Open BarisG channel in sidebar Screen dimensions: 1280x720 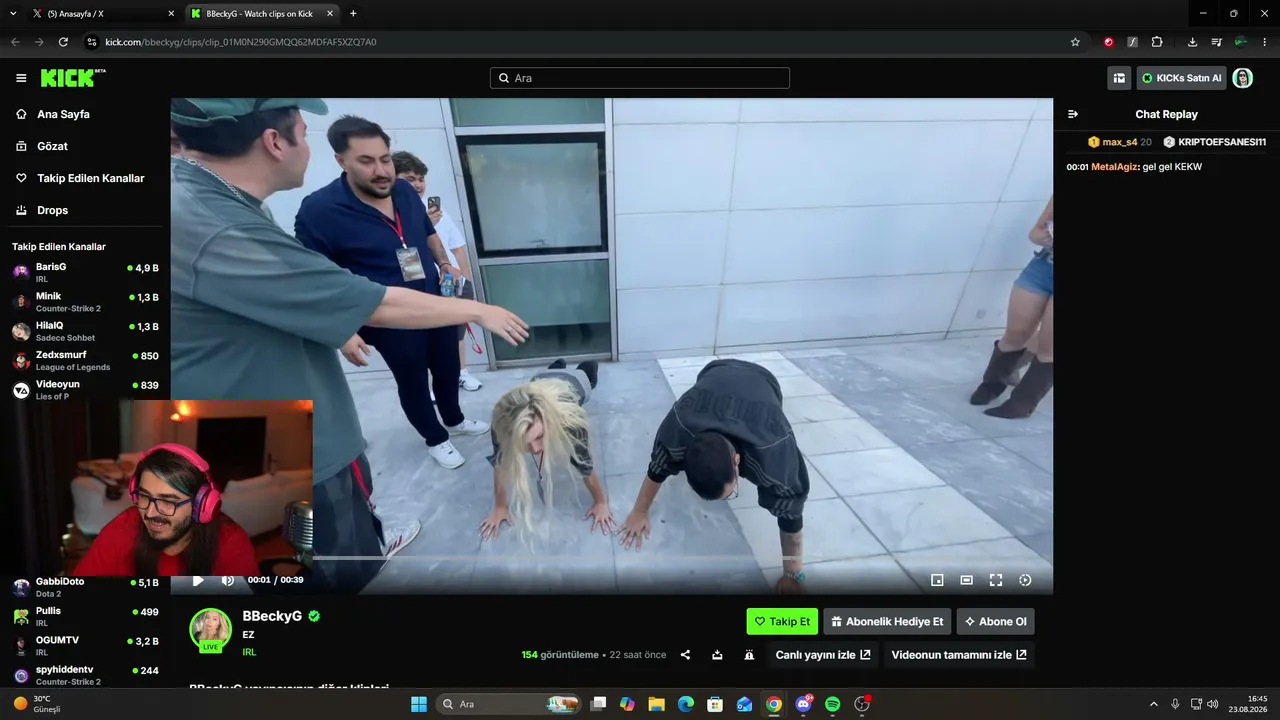[85, 272]
